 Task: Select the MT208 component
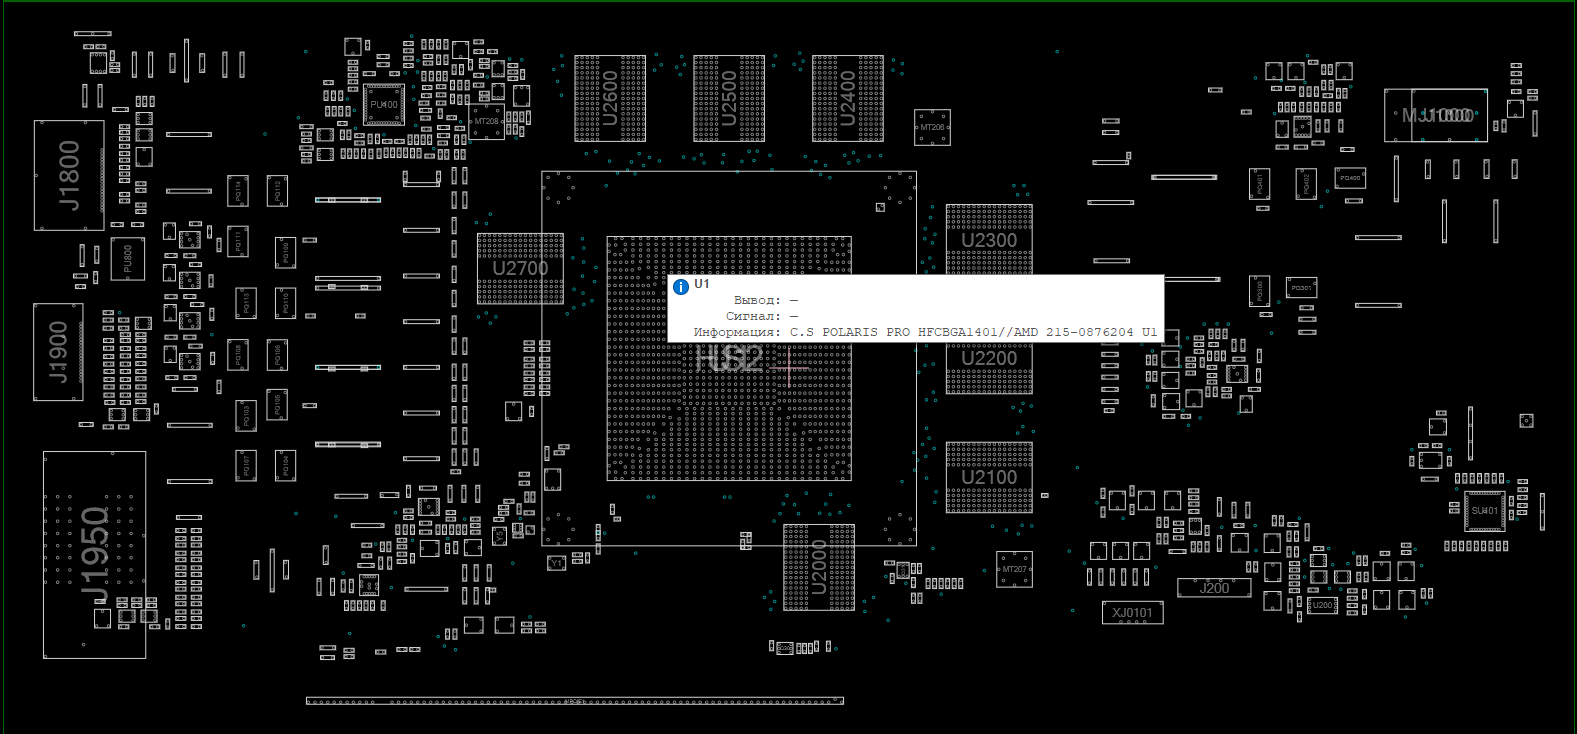click(486, 122)
